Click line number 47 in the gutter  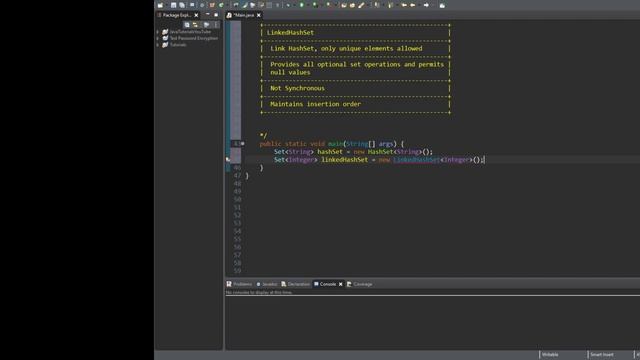pos(237,176)
